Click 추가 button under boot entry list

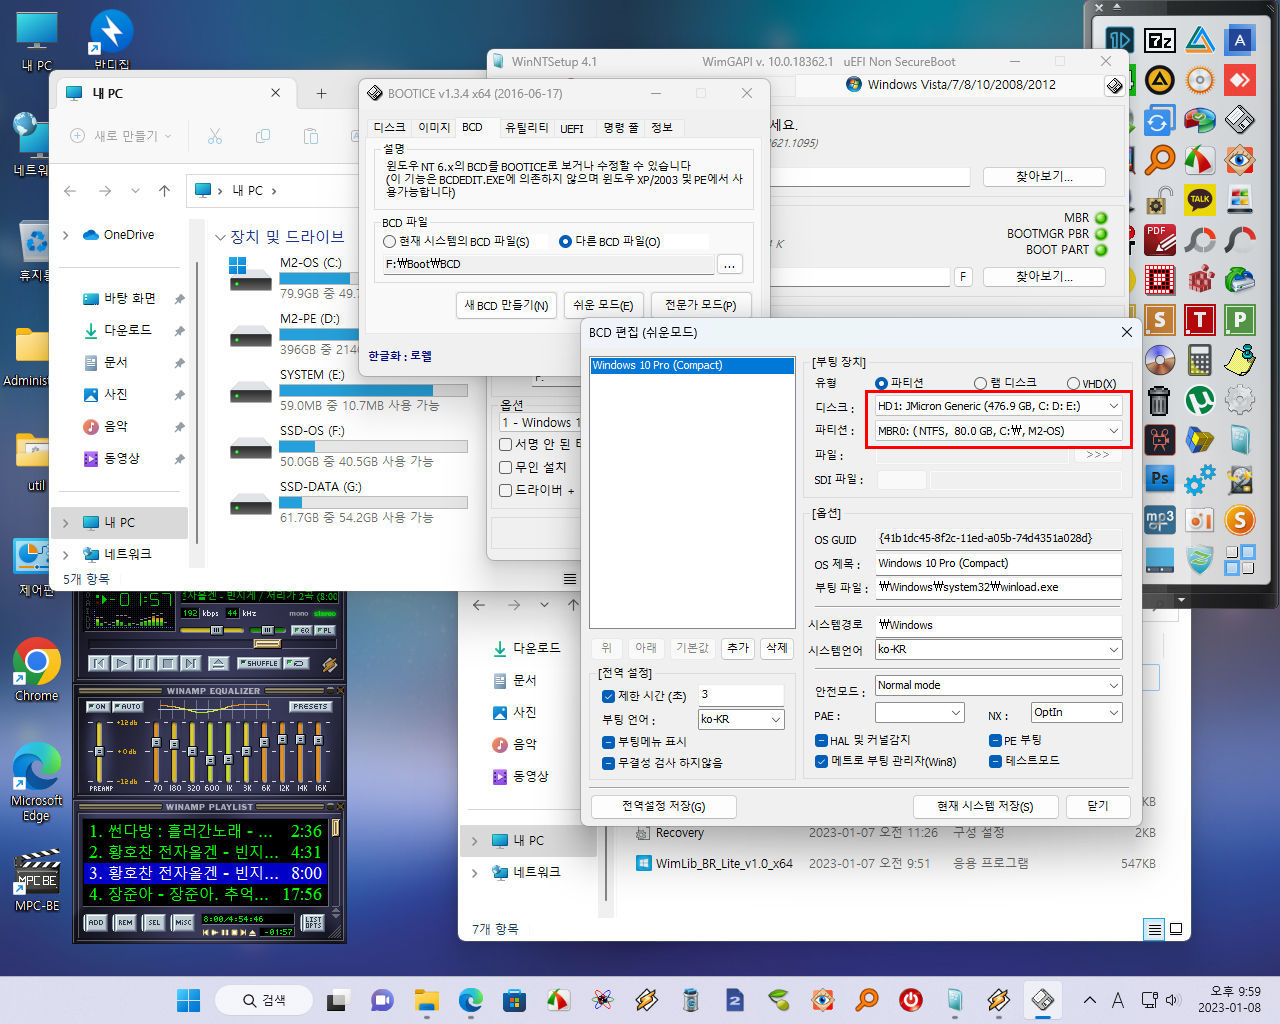pos(738,648)
